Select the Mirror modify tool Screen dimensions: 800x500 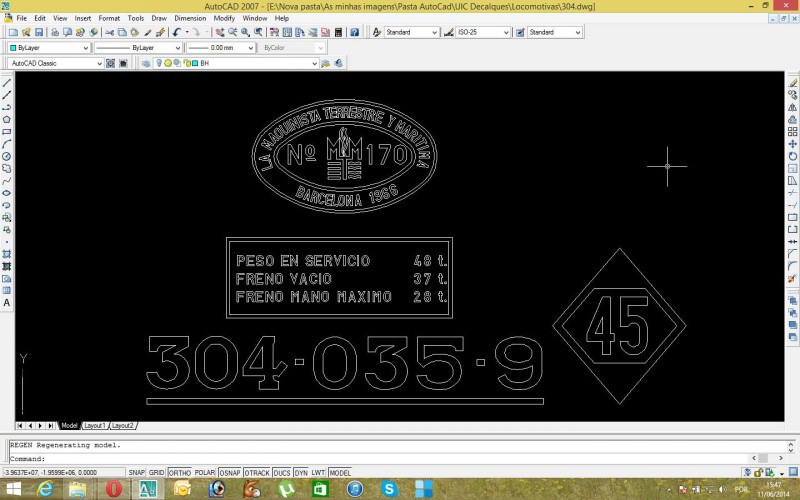point(792,108)
